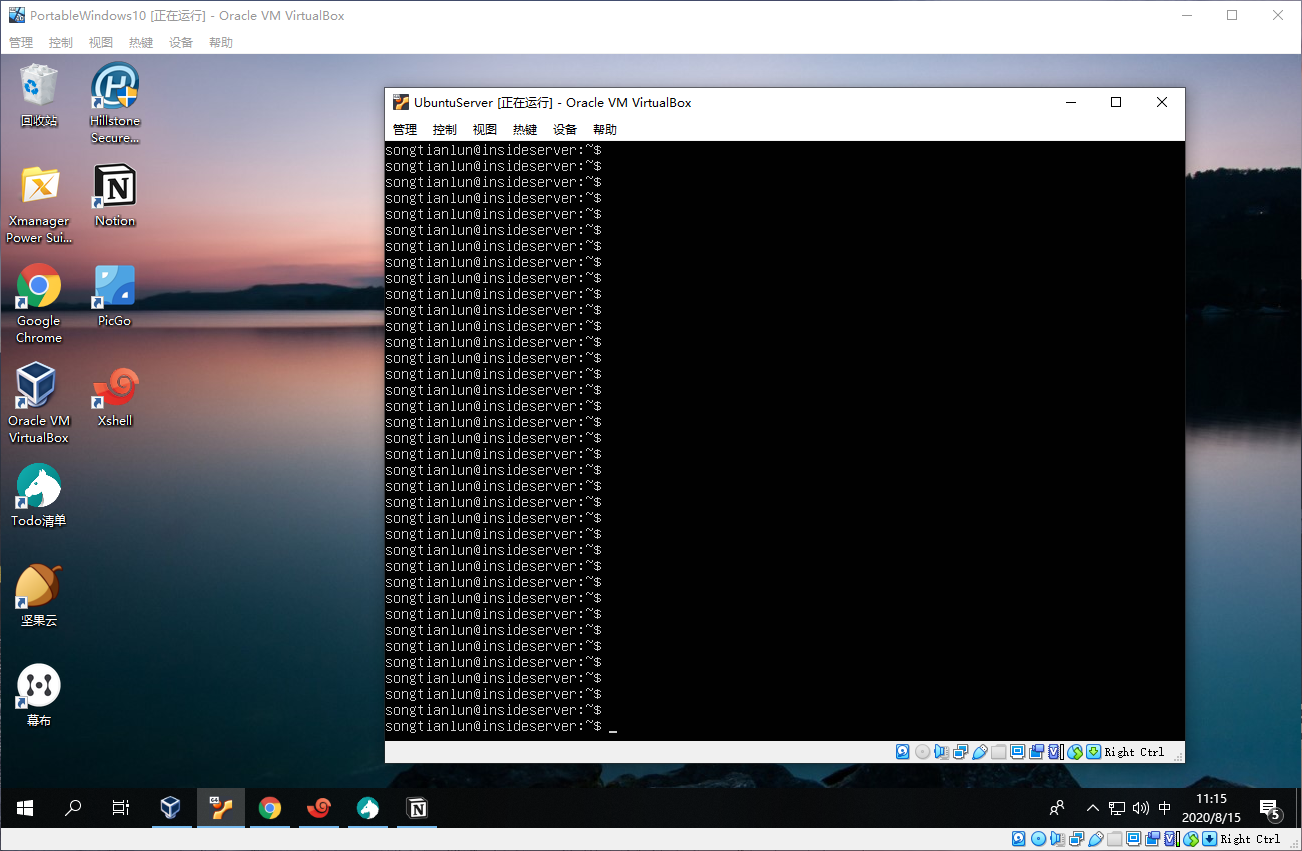Select Google Chrome desktop shortcut
The width and height of the screenshot is (1302, 851).
pos(39,304)
